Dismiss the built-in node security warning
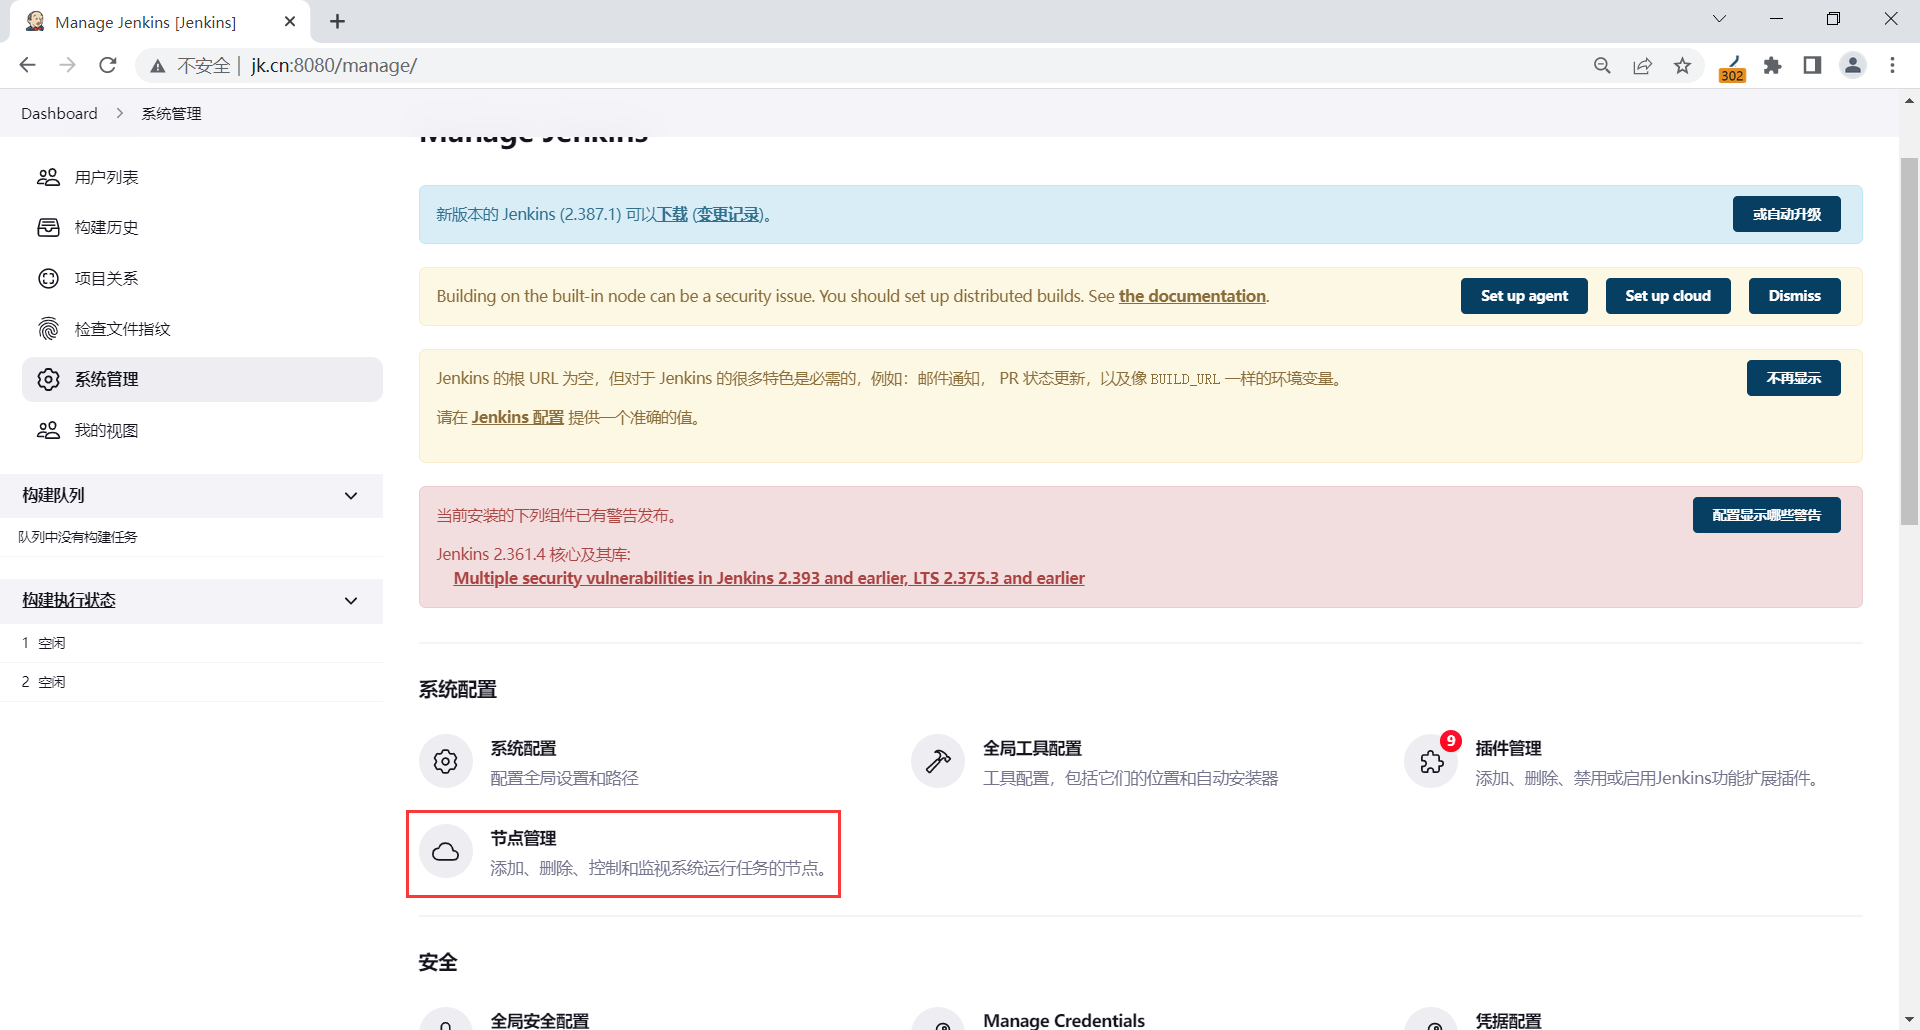 (x=1794, y=296)
